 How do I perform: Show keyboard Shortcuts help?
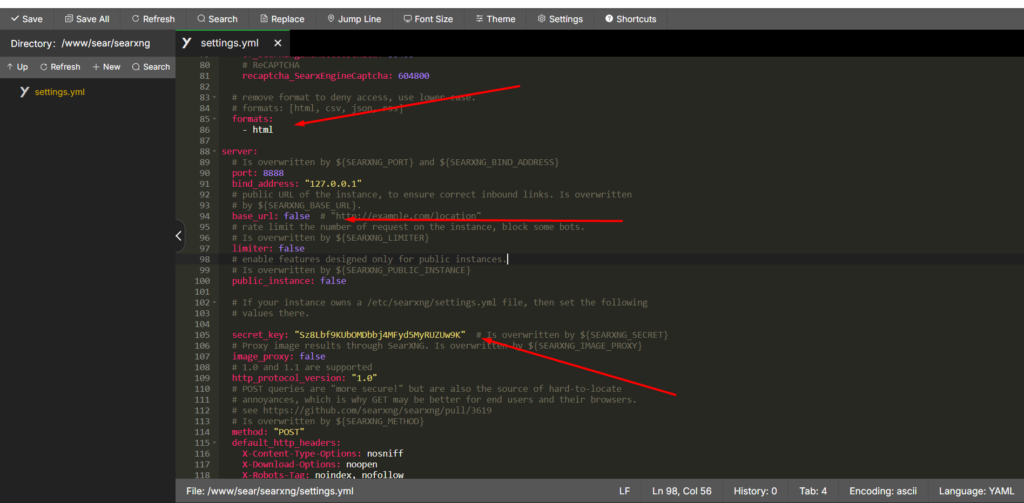pos(630,19)
